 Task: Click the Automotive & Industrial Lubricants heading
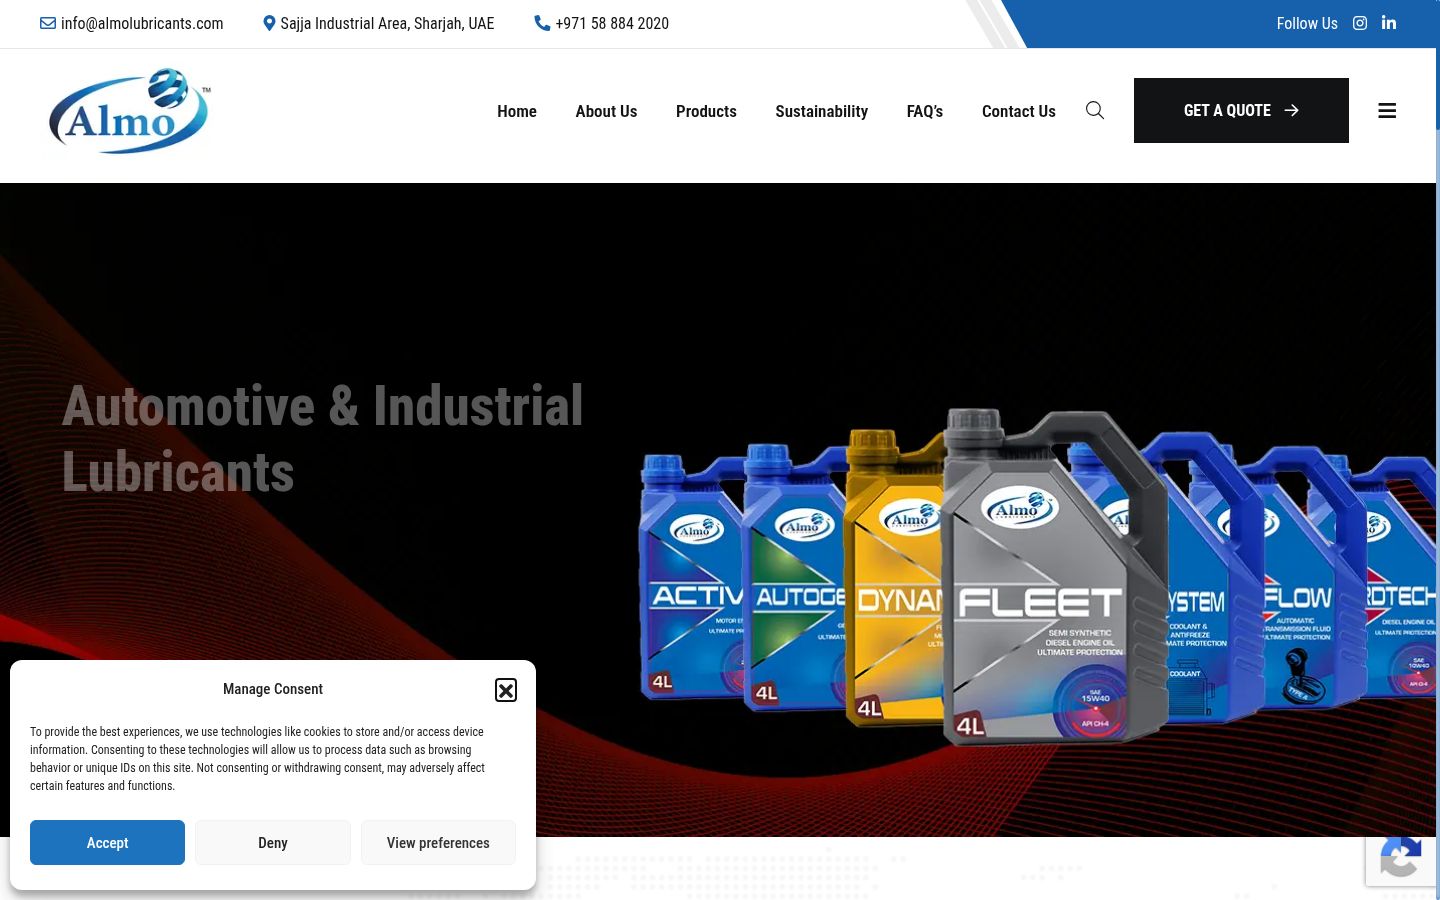click(x=322, y=438)
